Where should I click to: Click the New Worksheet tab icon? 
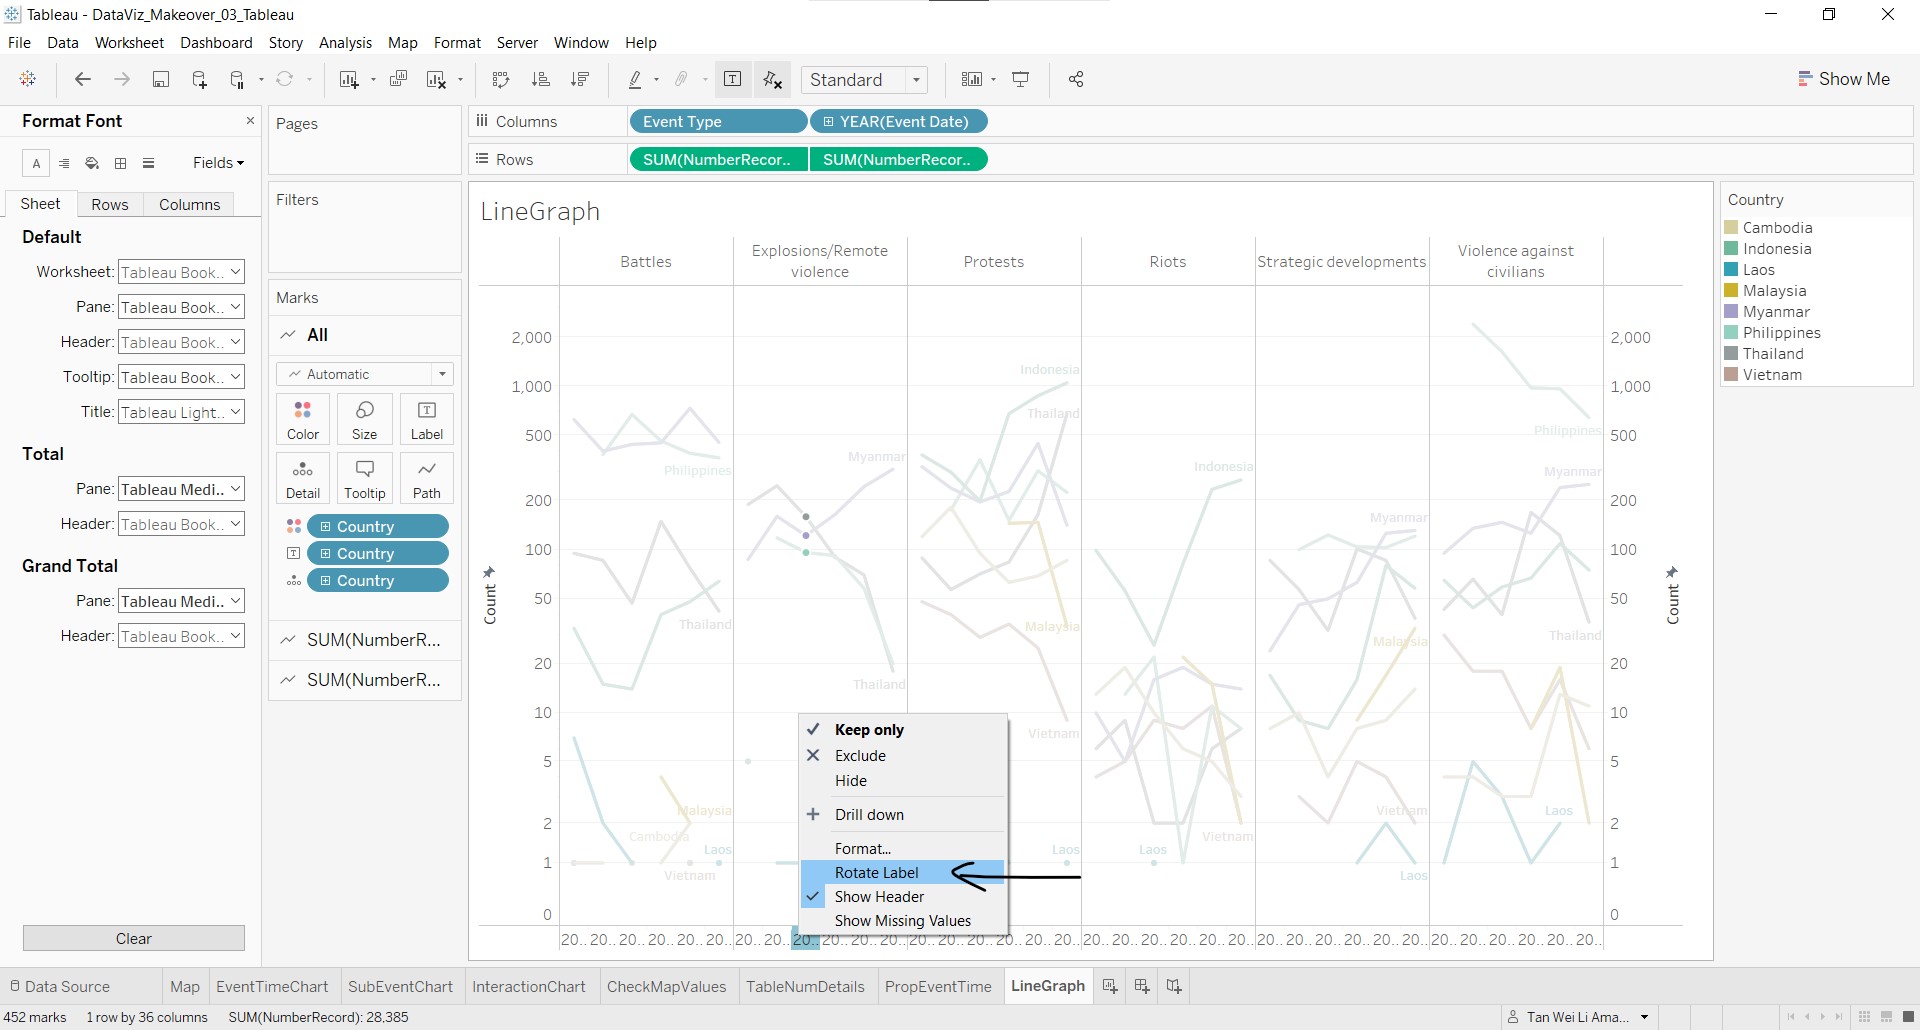coord(1110,986)
